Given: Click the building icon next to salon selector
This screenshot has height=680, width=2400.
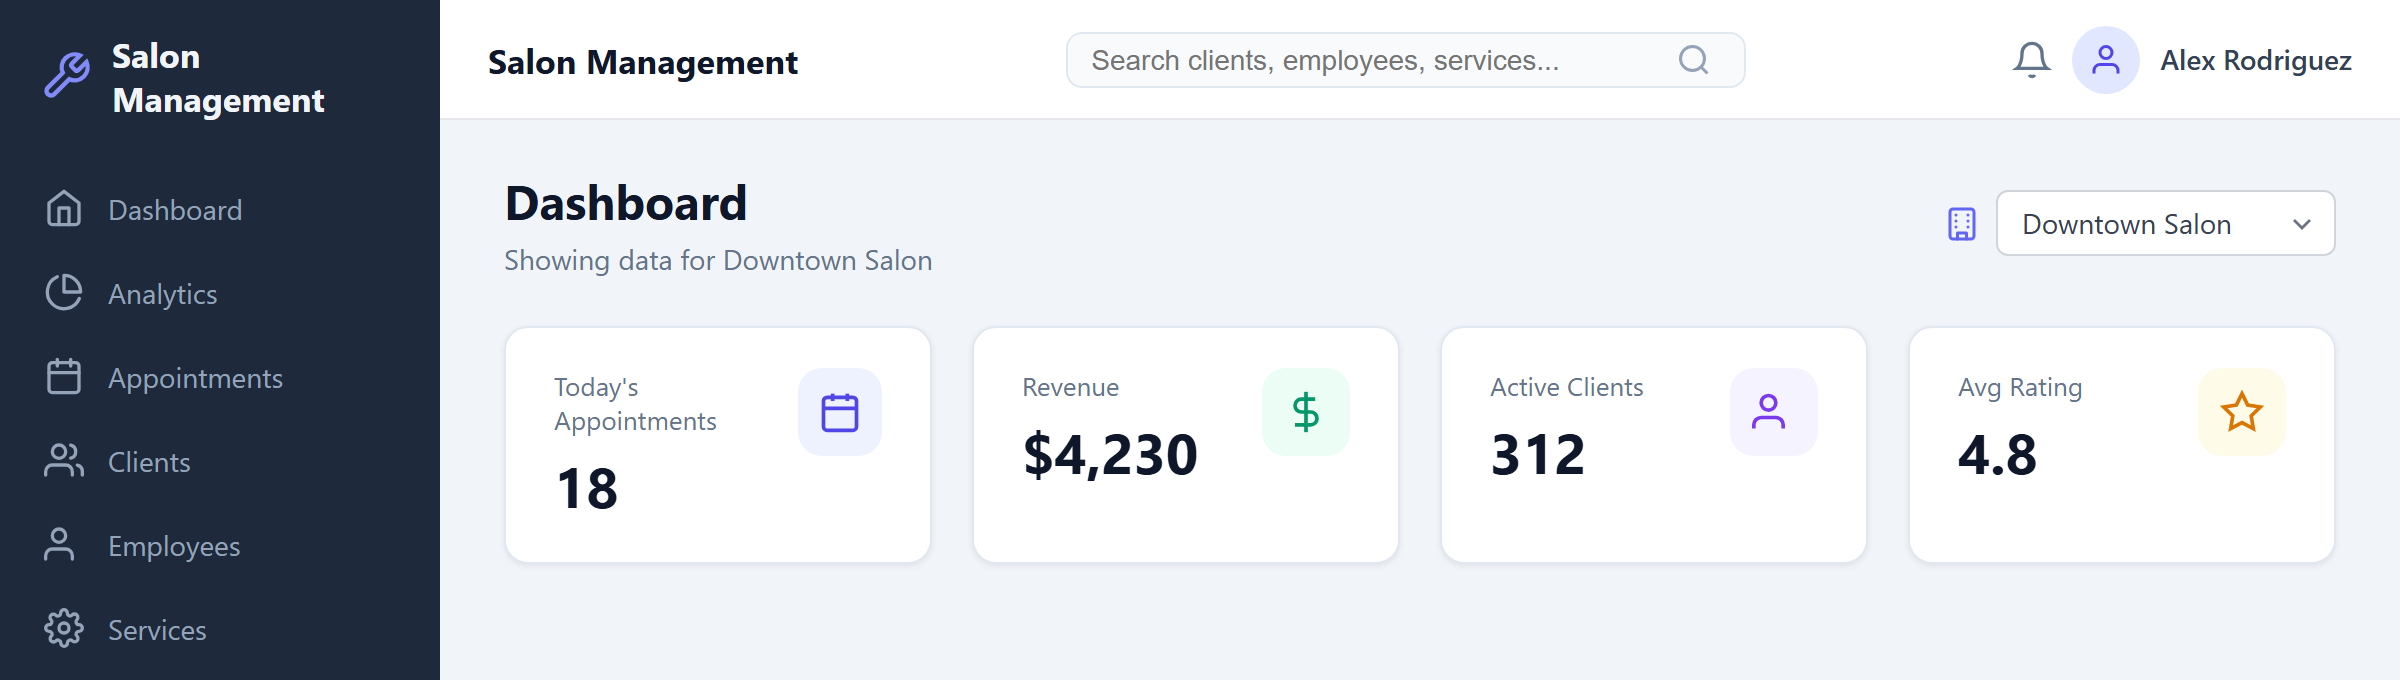Looking at the screenshot, I should (x=1961, y=224).
